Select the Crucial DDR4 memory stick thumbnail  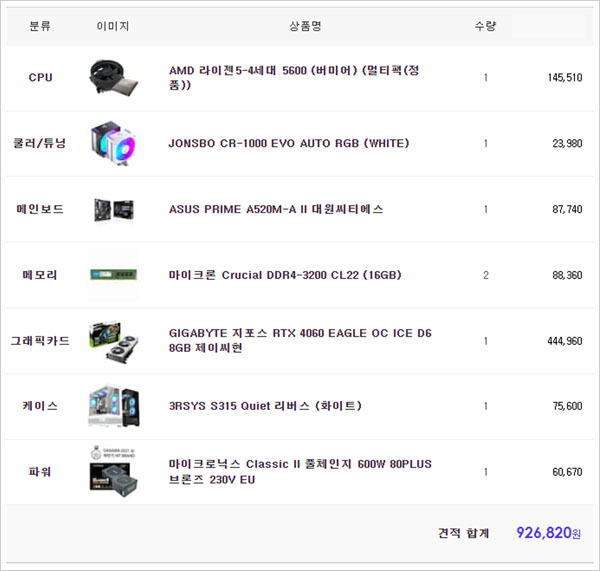[x=114, y=274]
